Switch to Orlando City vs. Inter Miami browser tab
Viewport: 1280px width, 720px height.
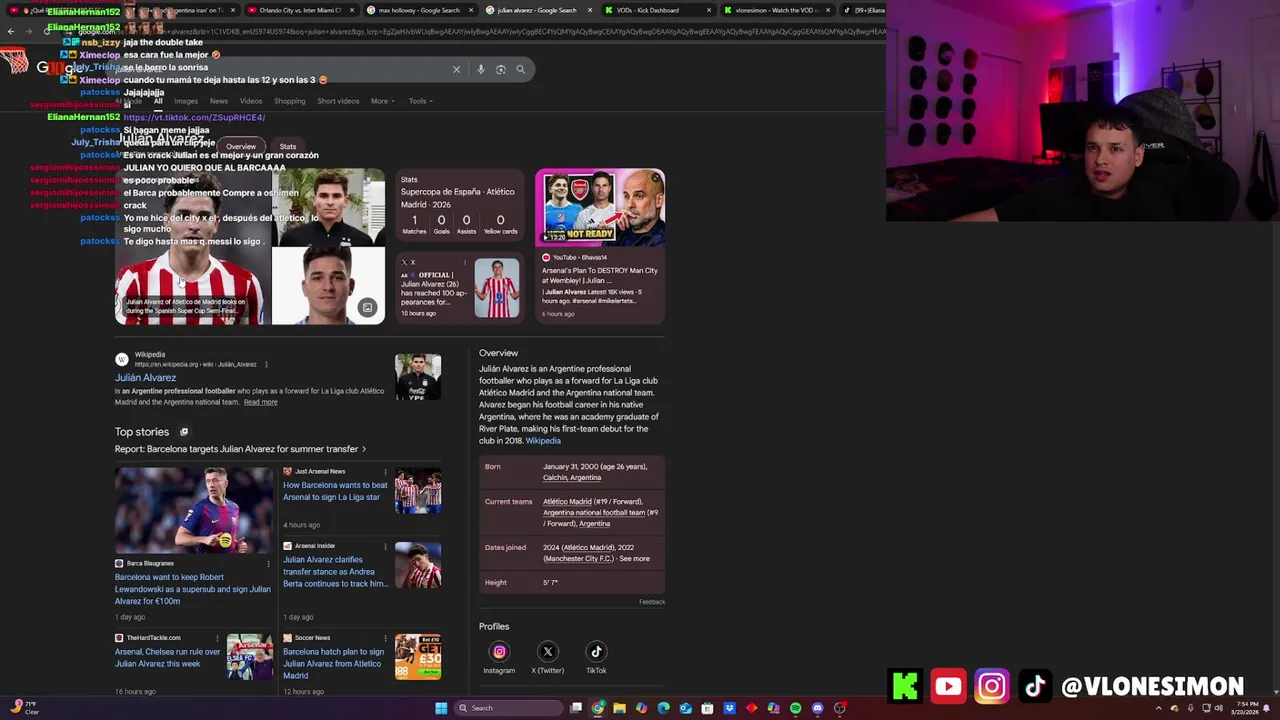(299, 10)
